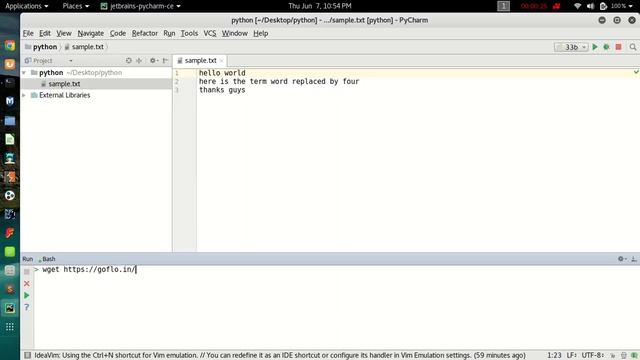Close the sample.txt editor tab

pos(222,60)
